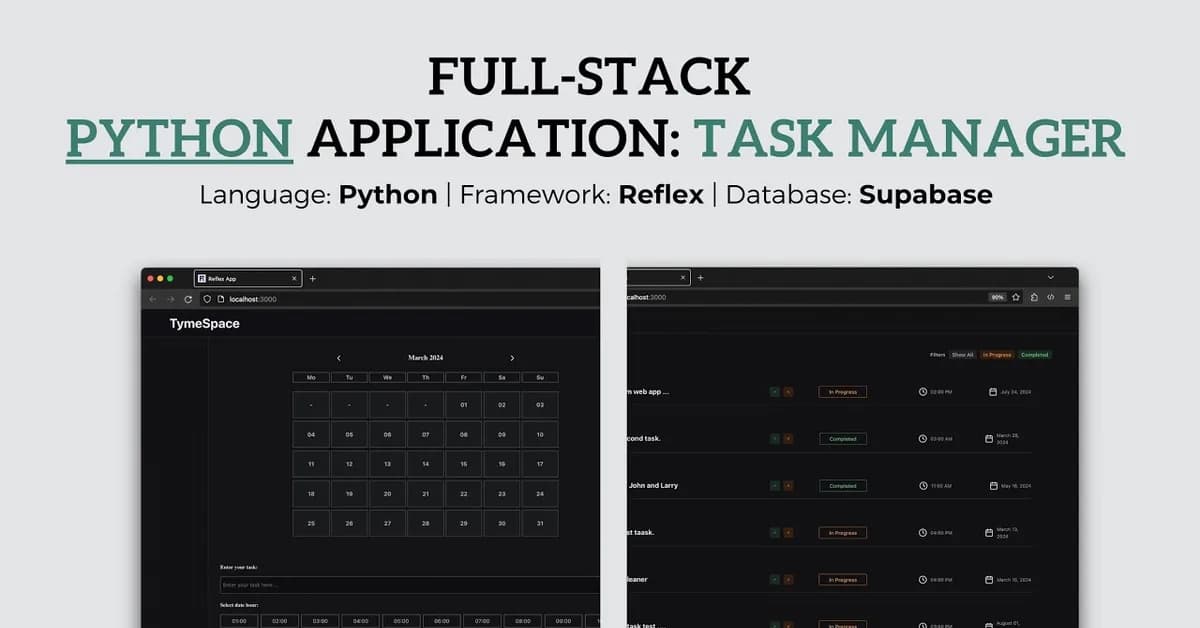Click the bookmark star icon in the right window toolbar
Viewport: 1200px width, 628px height.
1015,297
